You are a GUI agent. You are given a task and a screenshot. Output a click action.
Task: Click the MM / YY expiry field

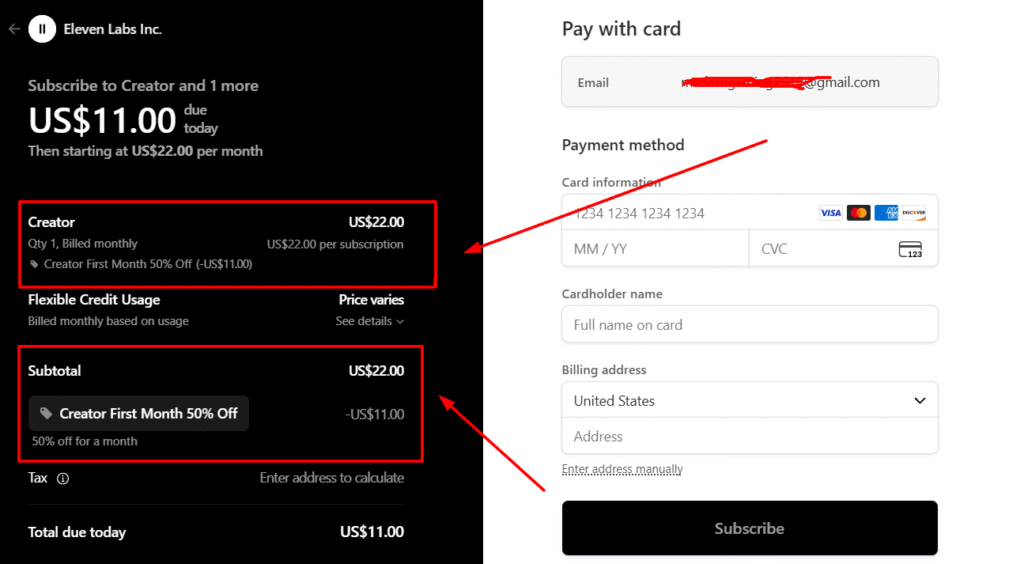[x=655, y=249]
